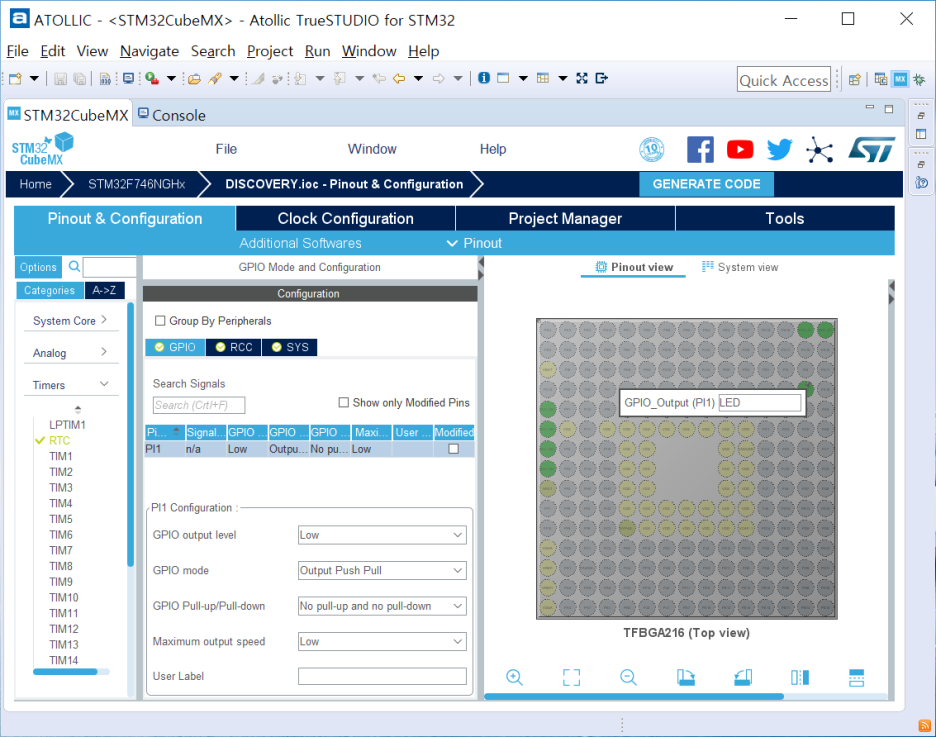Click the vertical scrollbar of categories panel
This screenshot has height=737, width=936.
pos(131,434)
